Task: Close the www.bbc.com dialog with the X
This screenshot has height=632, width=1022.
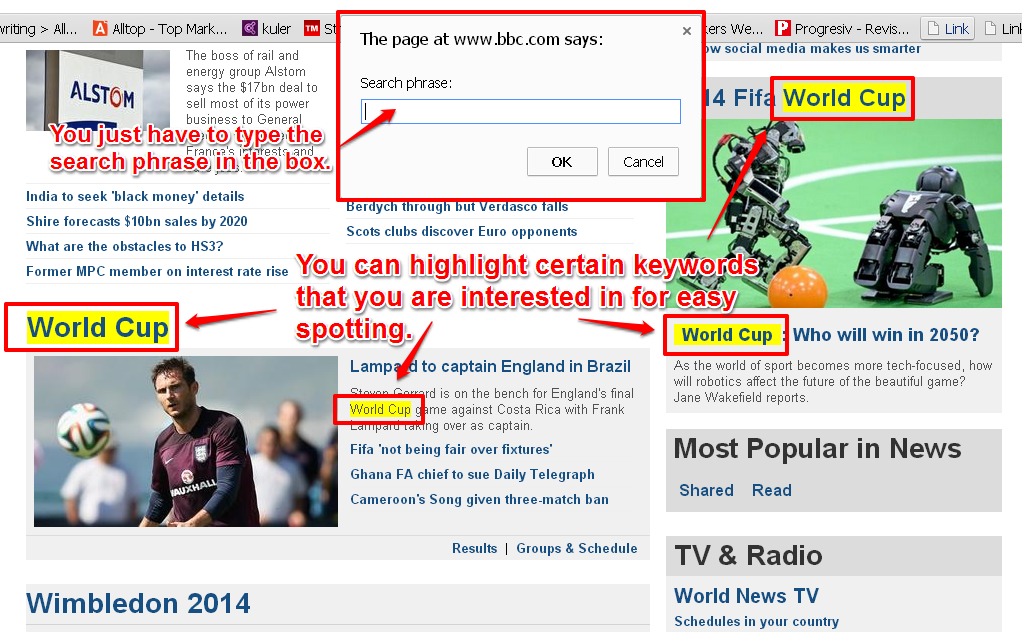Action: [x=686, y=31]
